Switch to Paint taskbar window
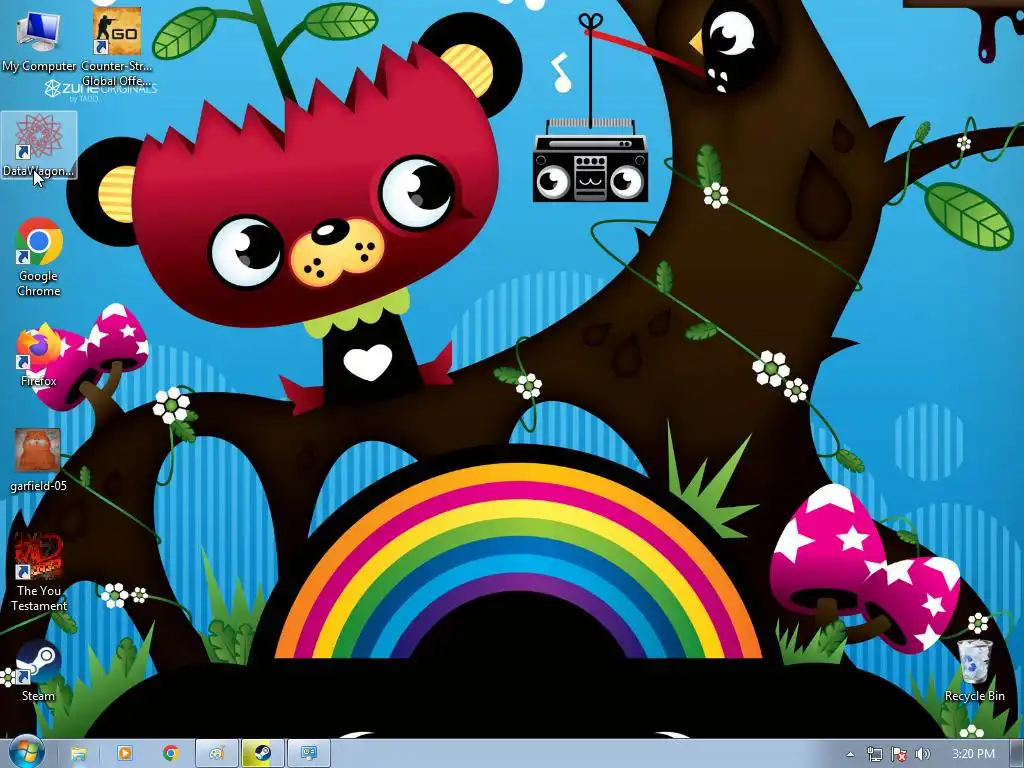This screenshot has height=768, width=1024. tap(217, 753)
